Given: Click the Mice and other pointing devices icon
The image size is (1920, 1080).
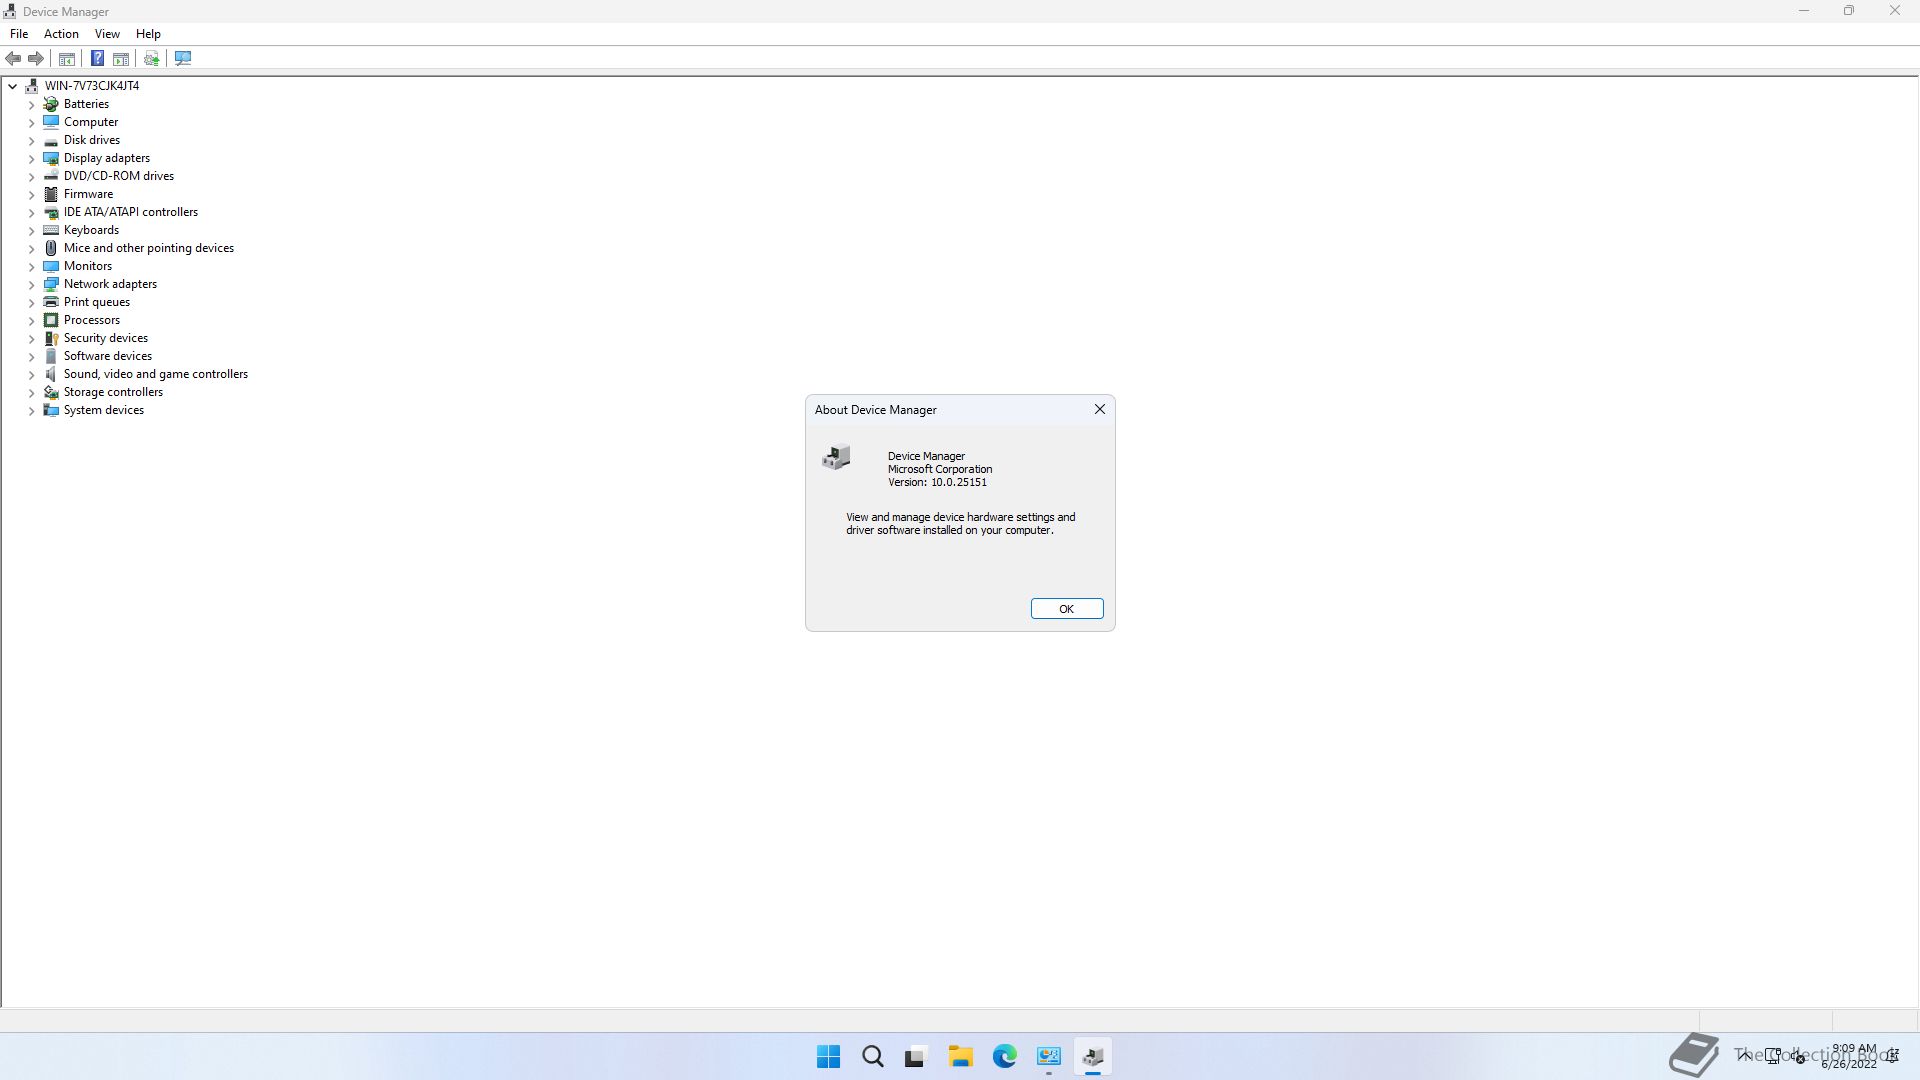Looking at the screenshot, I should coord(51,248).
